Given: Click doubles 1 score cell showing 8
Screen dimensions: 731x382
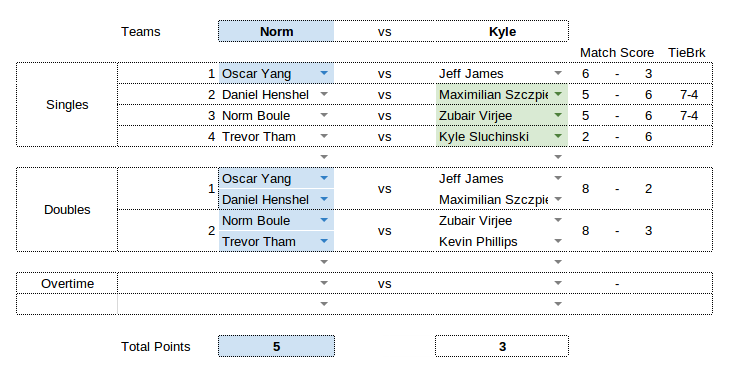Looking at the screenshot, I should (586, 189).
